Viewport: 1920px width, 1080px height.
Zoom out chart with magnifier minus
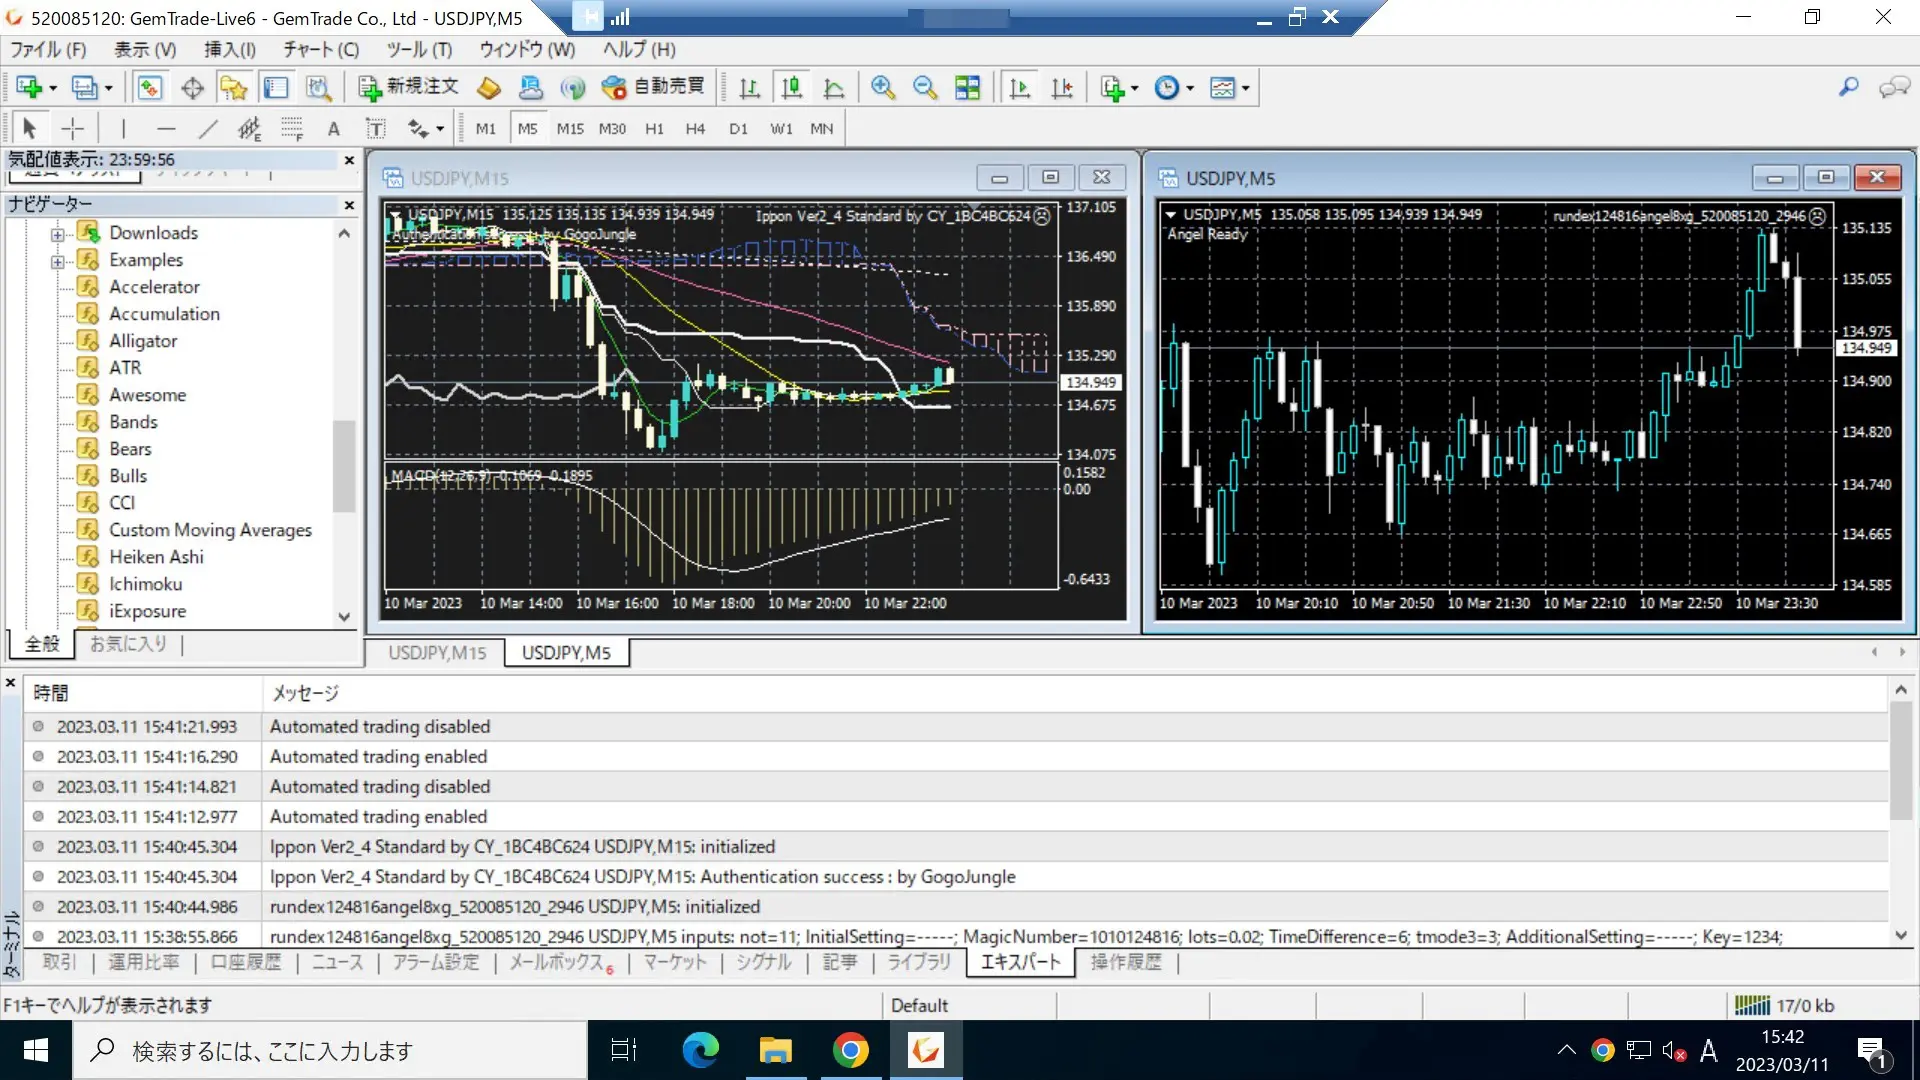925,87
